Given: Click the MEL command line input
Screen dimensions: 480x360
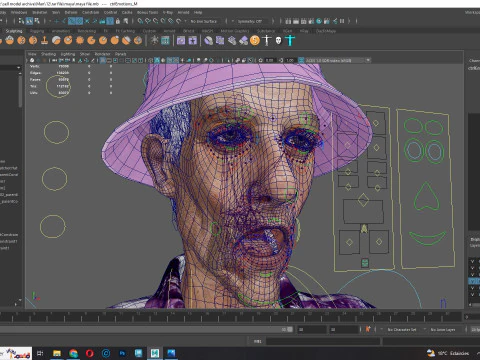Looking at the screenshot, I should 323,341.
